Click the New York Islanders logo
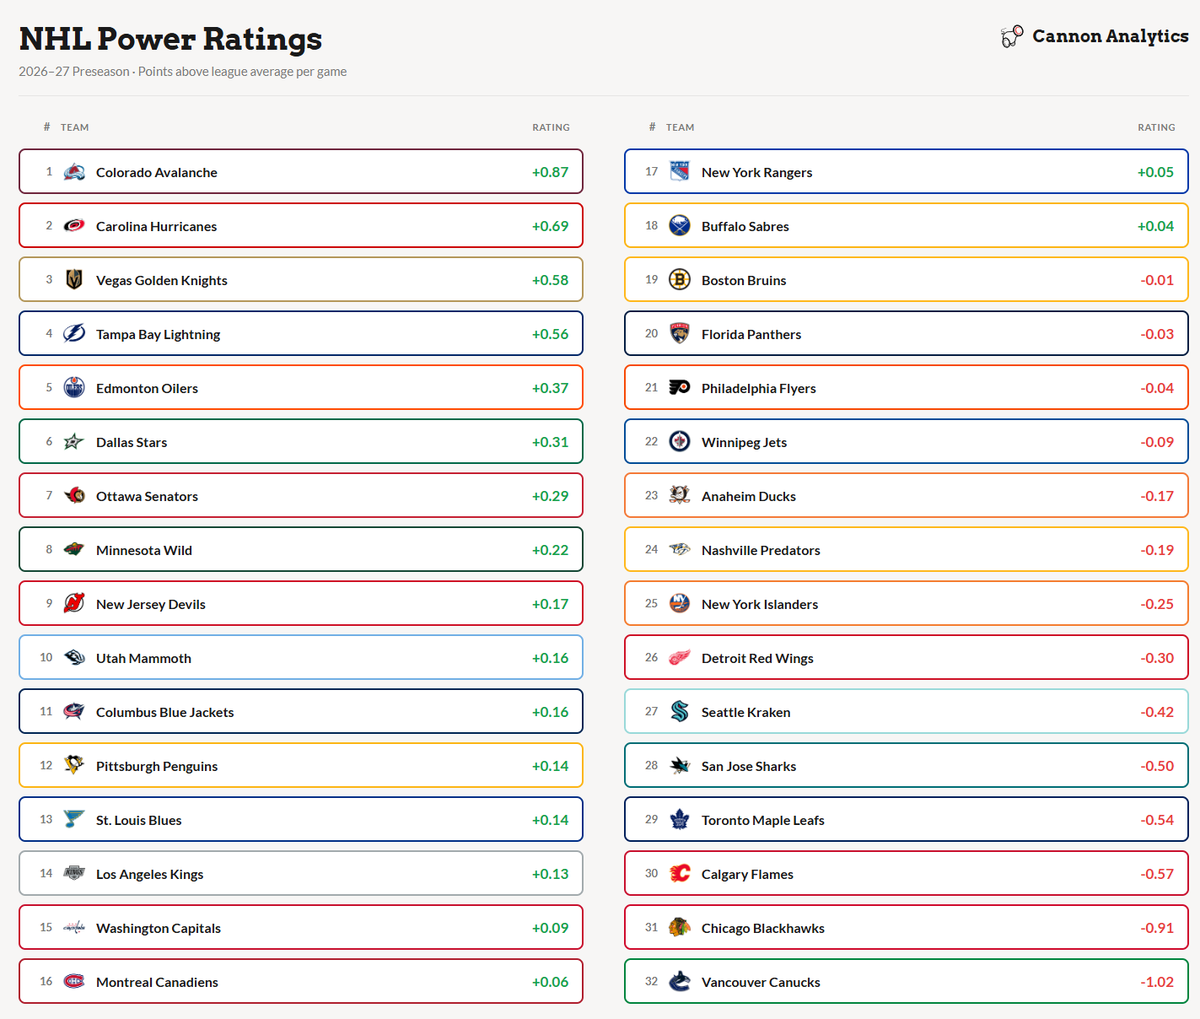Image resolution: width=1200 pixels, height=1019 pixels. [680, 604]
